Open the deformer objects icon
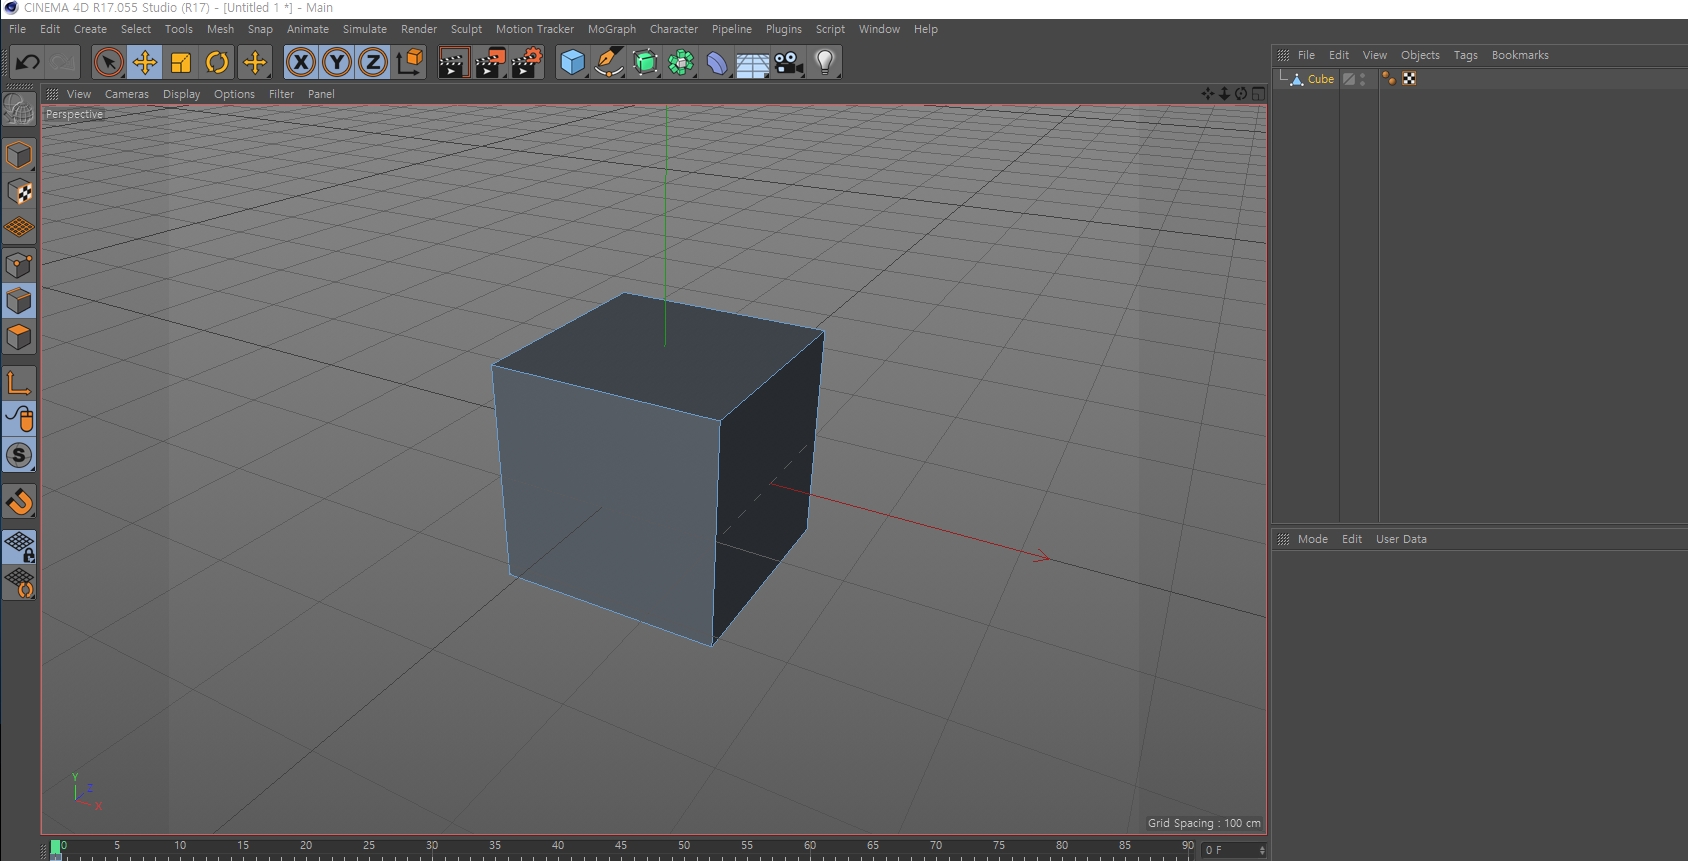The image size is (1688, 861). point(717,62)
